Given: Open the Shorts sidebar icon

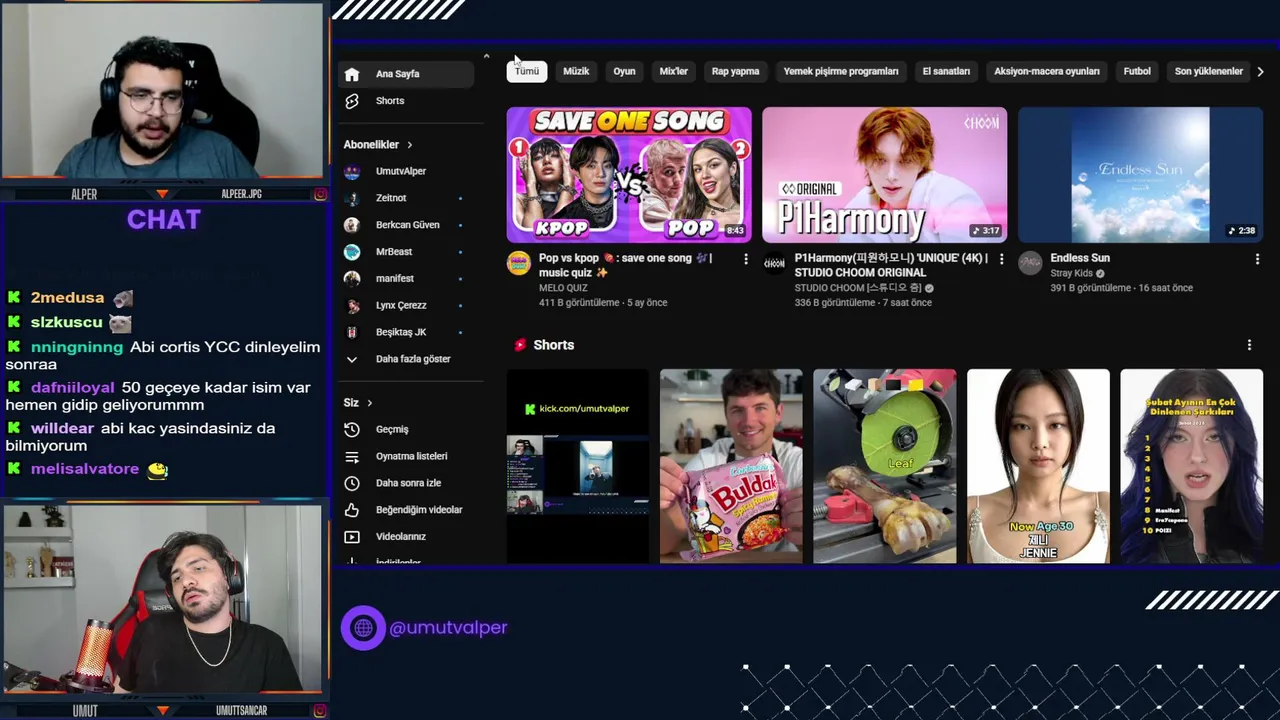Looking at the screenshot, I should coord(352,101).
